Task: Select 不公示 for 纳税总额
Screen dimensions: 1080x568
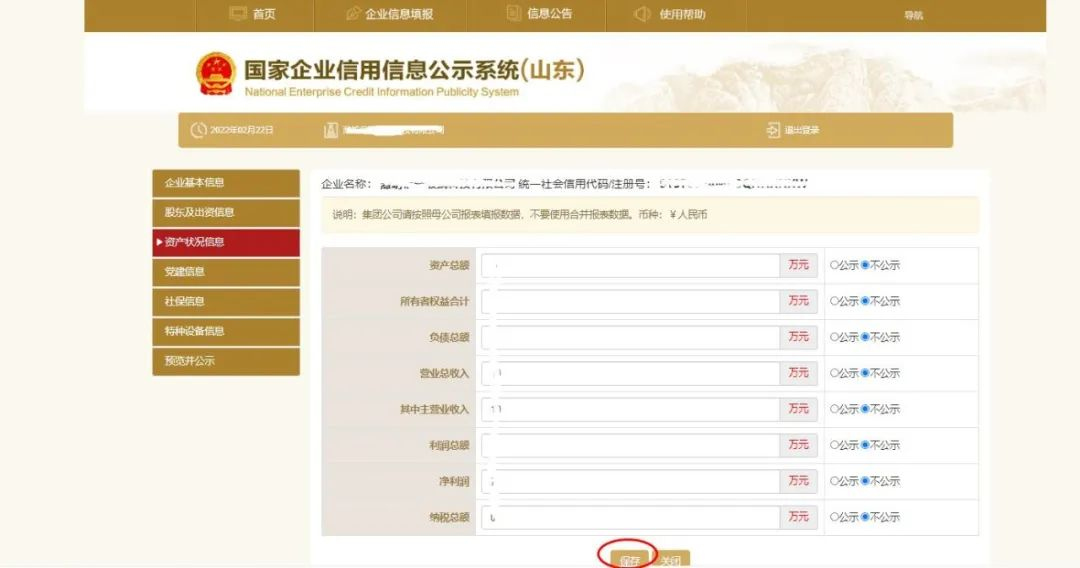Action: click(865, 516)
